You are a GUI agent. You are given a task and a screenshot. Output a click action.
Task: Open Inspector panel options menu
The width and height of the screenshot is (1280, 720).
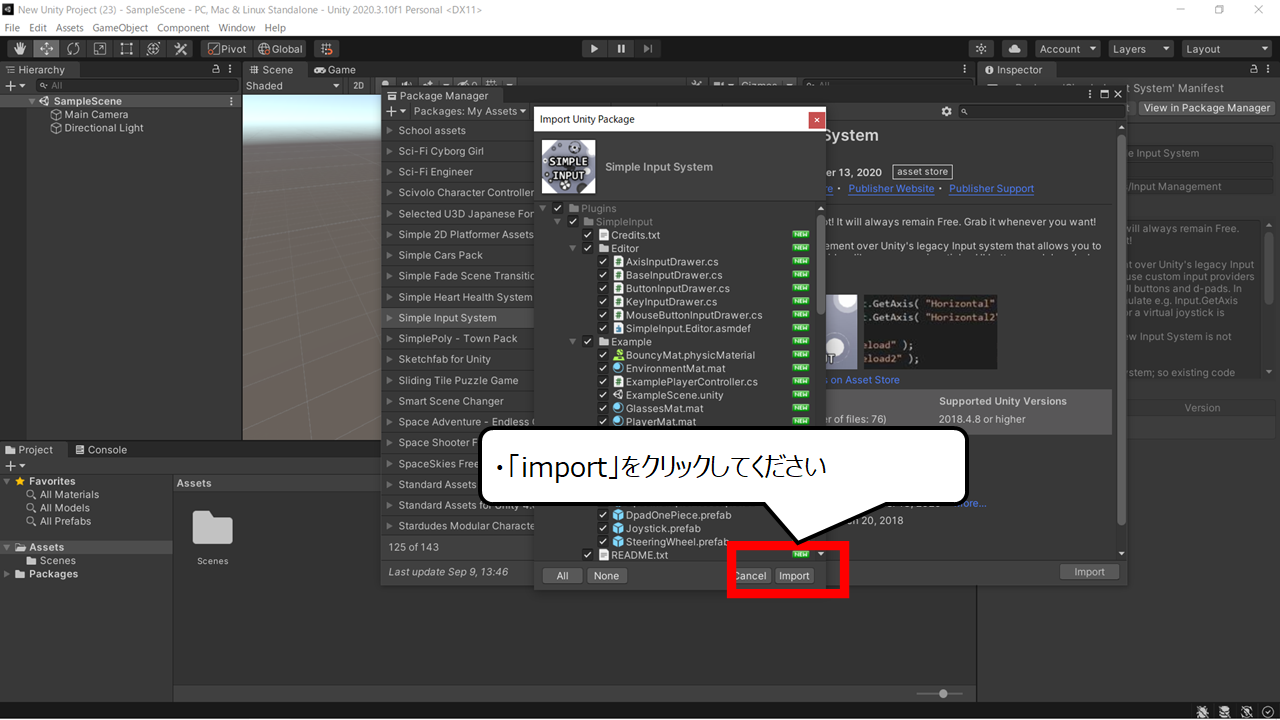coord(1270,70)
